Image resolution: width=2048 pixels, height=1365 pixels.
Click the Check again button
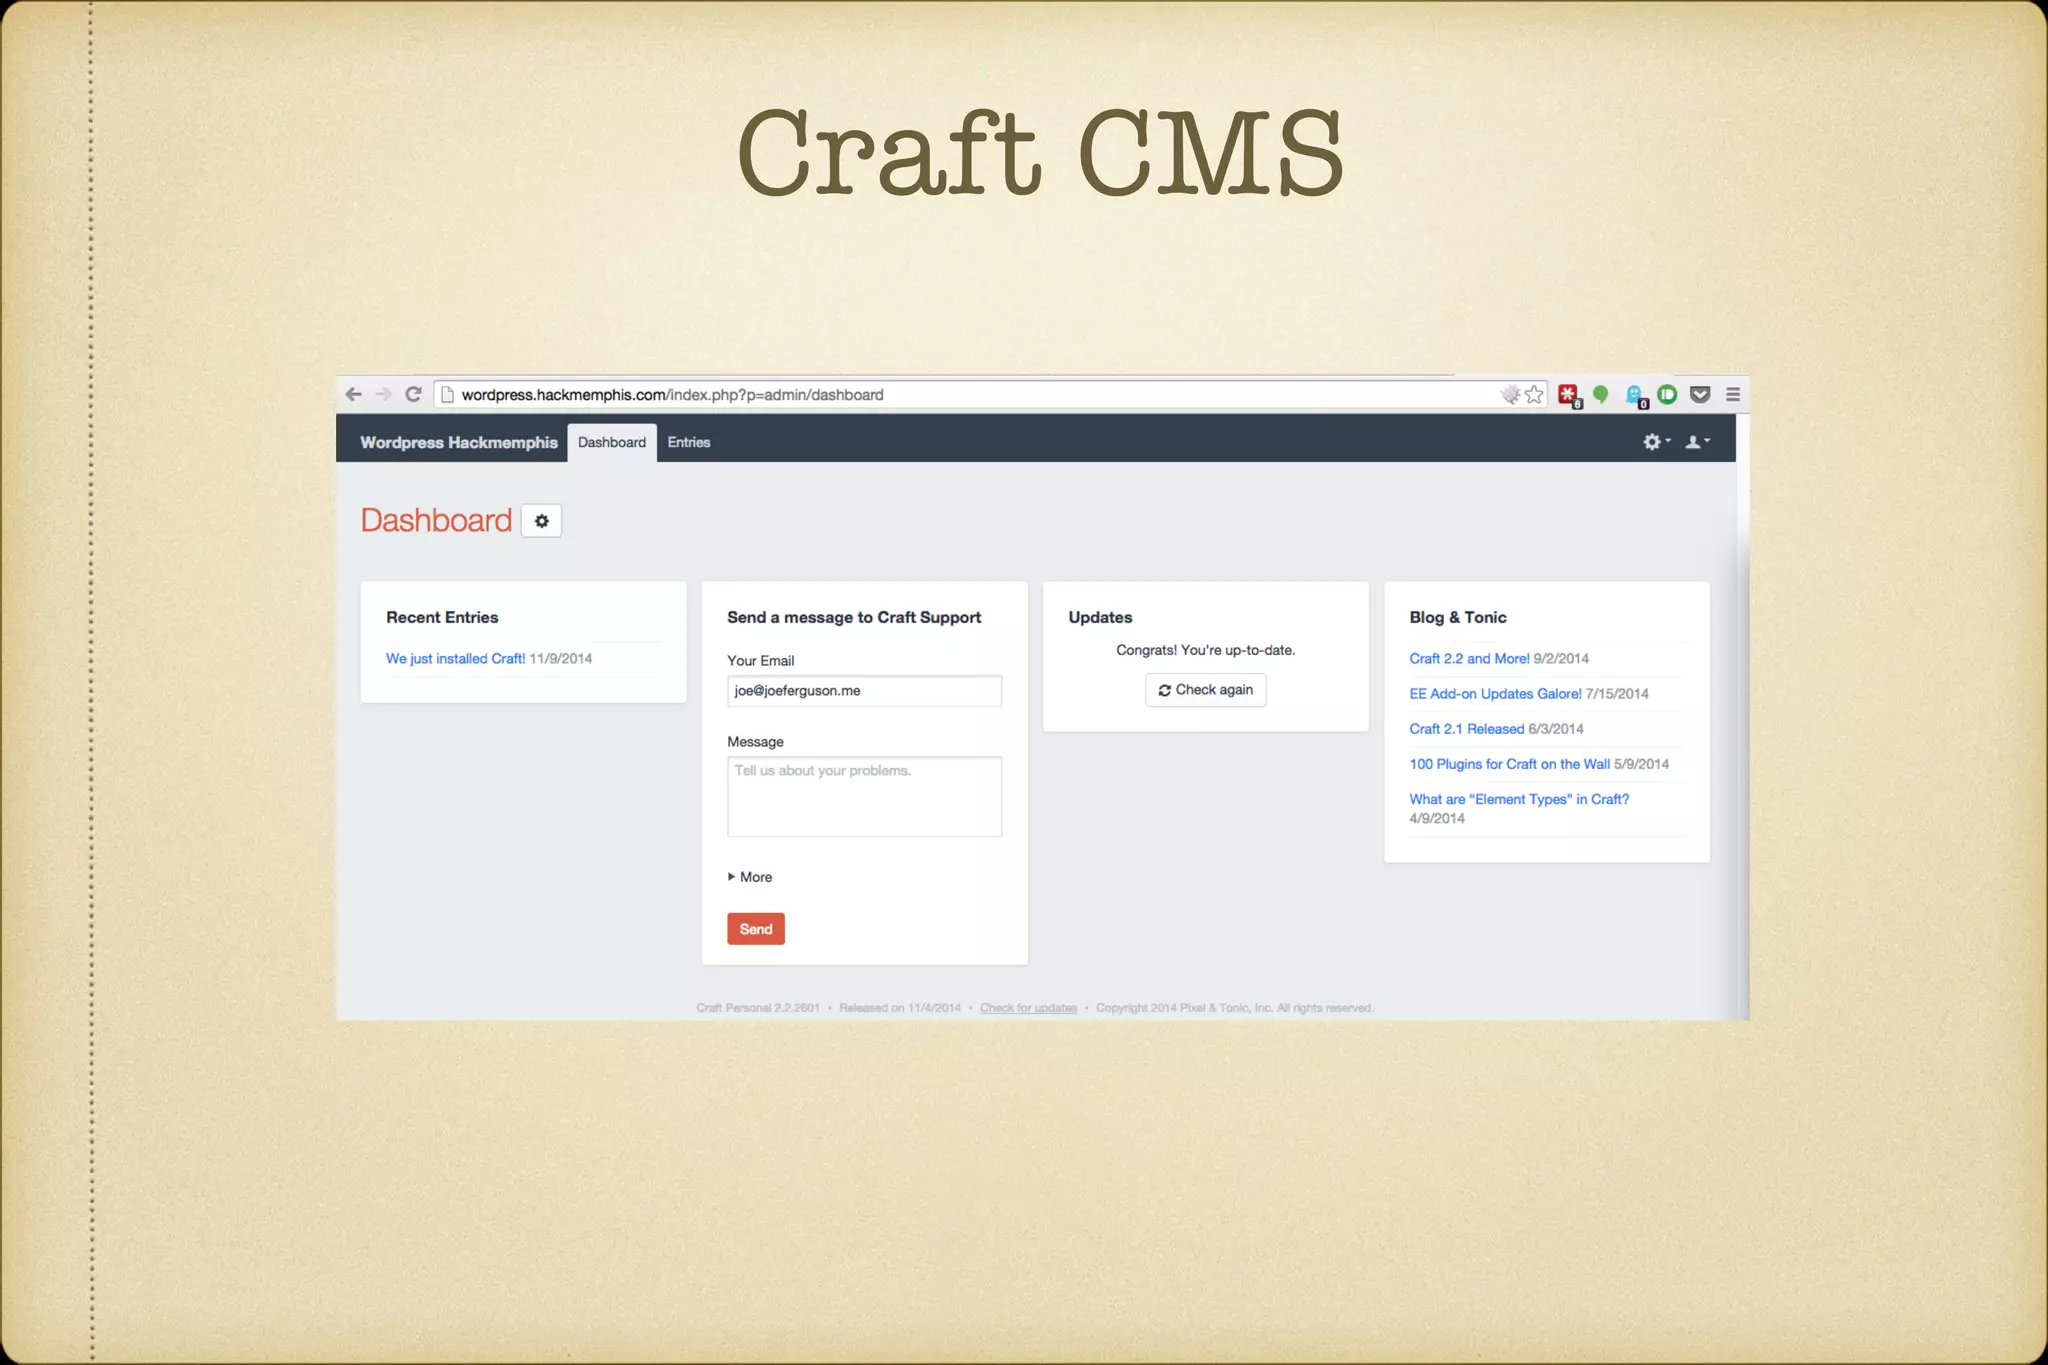coord(1205,690)
